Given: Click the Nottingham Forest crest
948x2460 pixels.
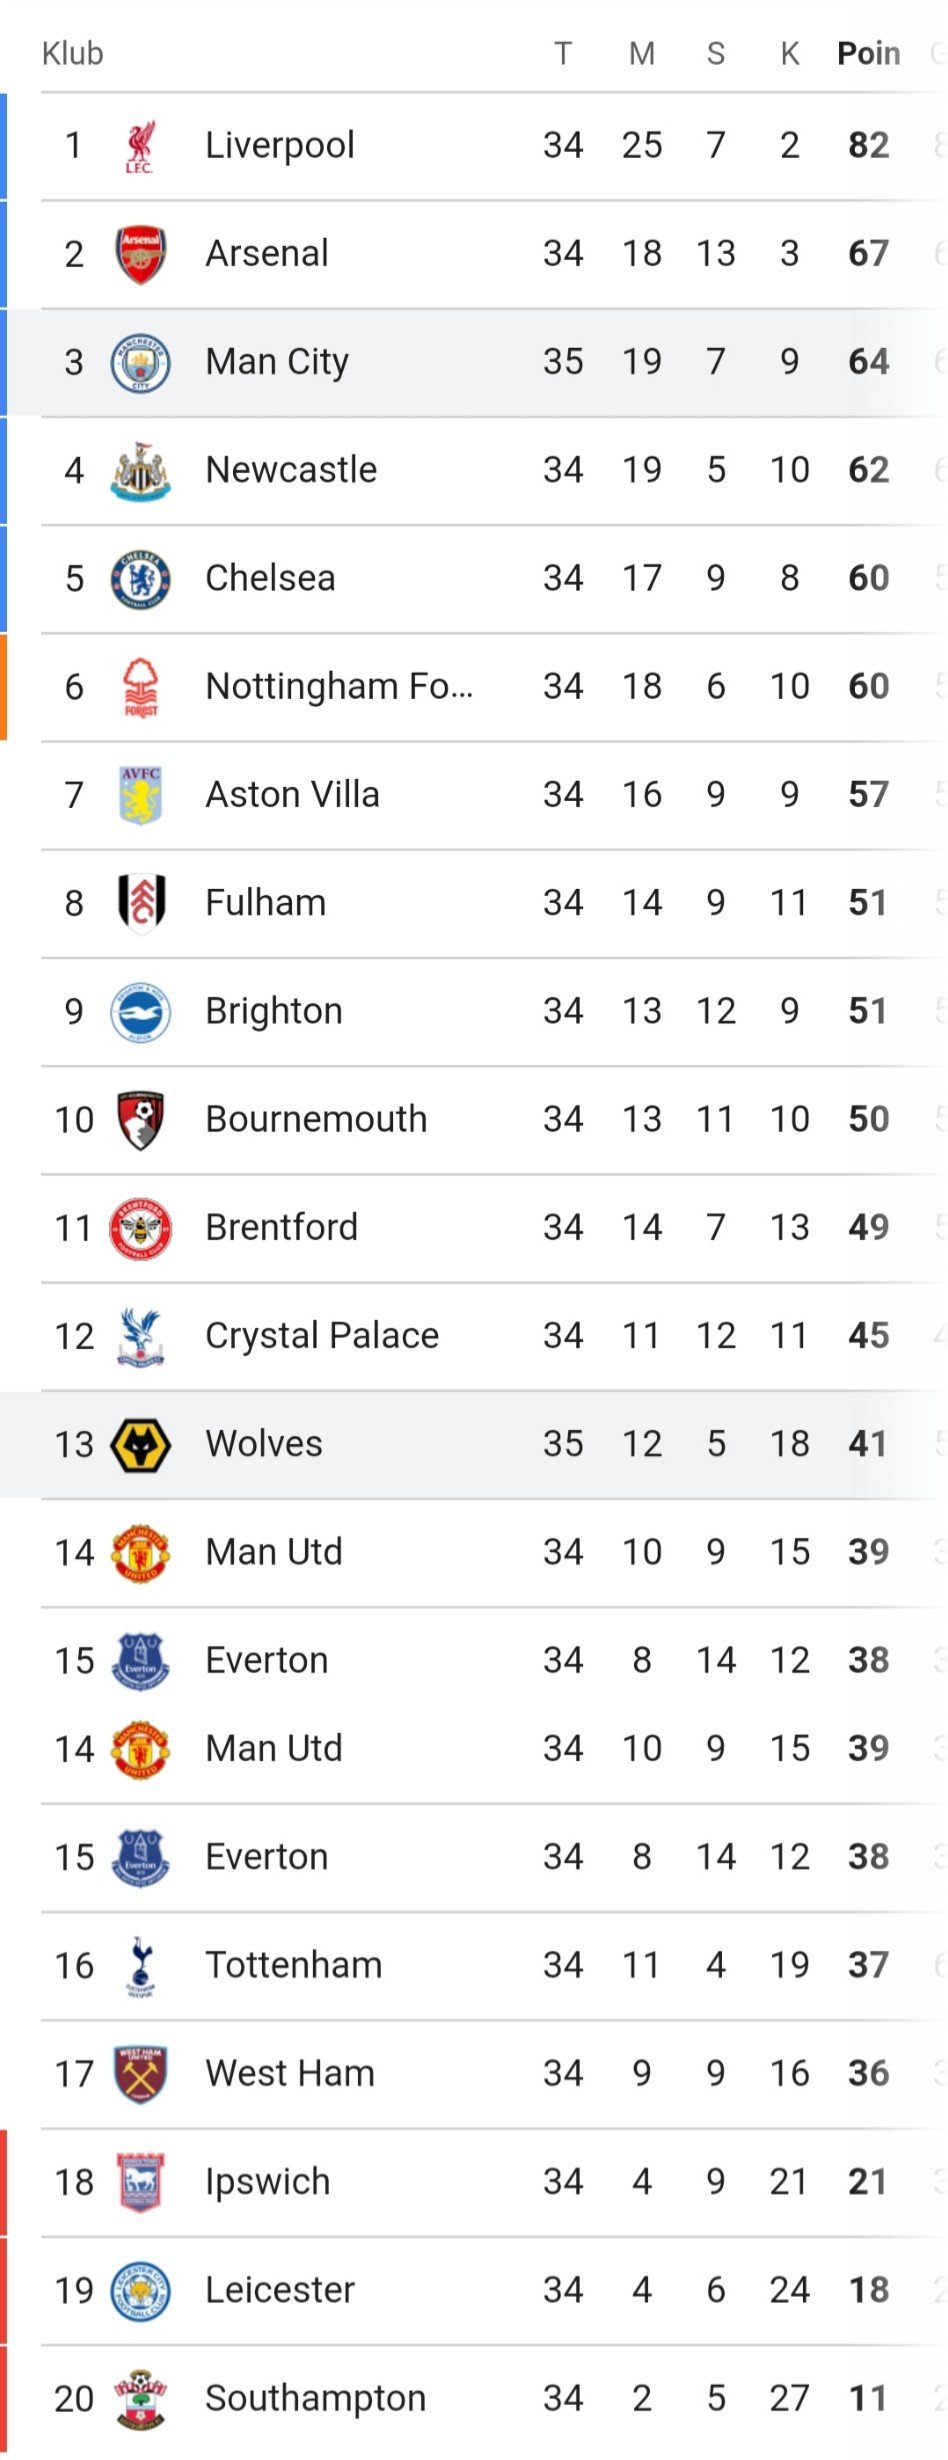Looking at the screenshot, I should tap(140, 687).
